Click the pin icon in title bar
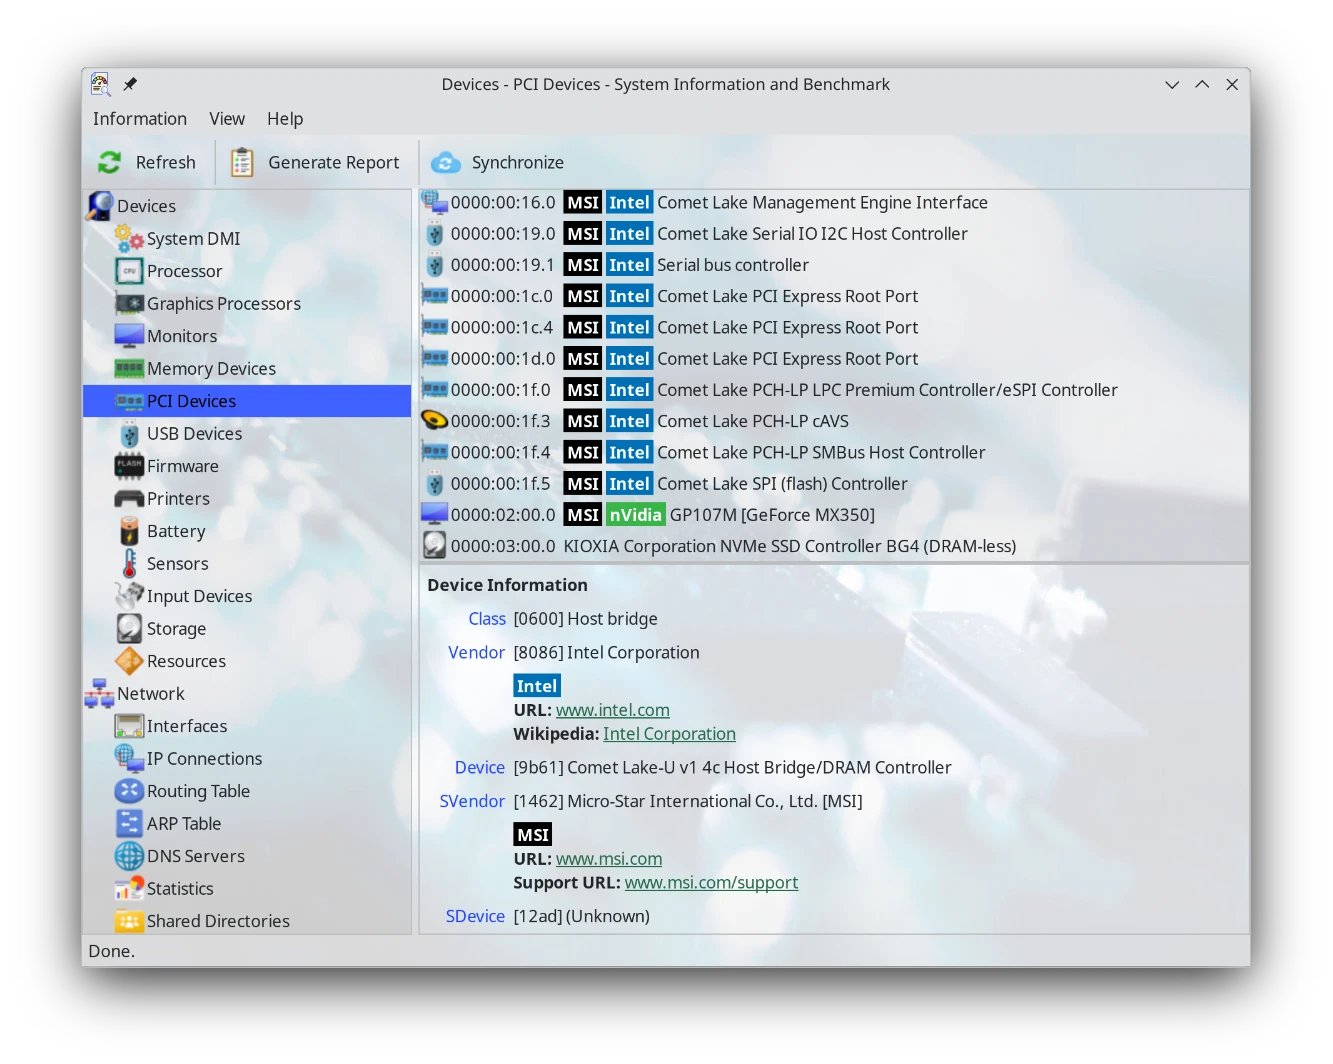This screenshot has height=1064, width=1333. tap(130, 84)
